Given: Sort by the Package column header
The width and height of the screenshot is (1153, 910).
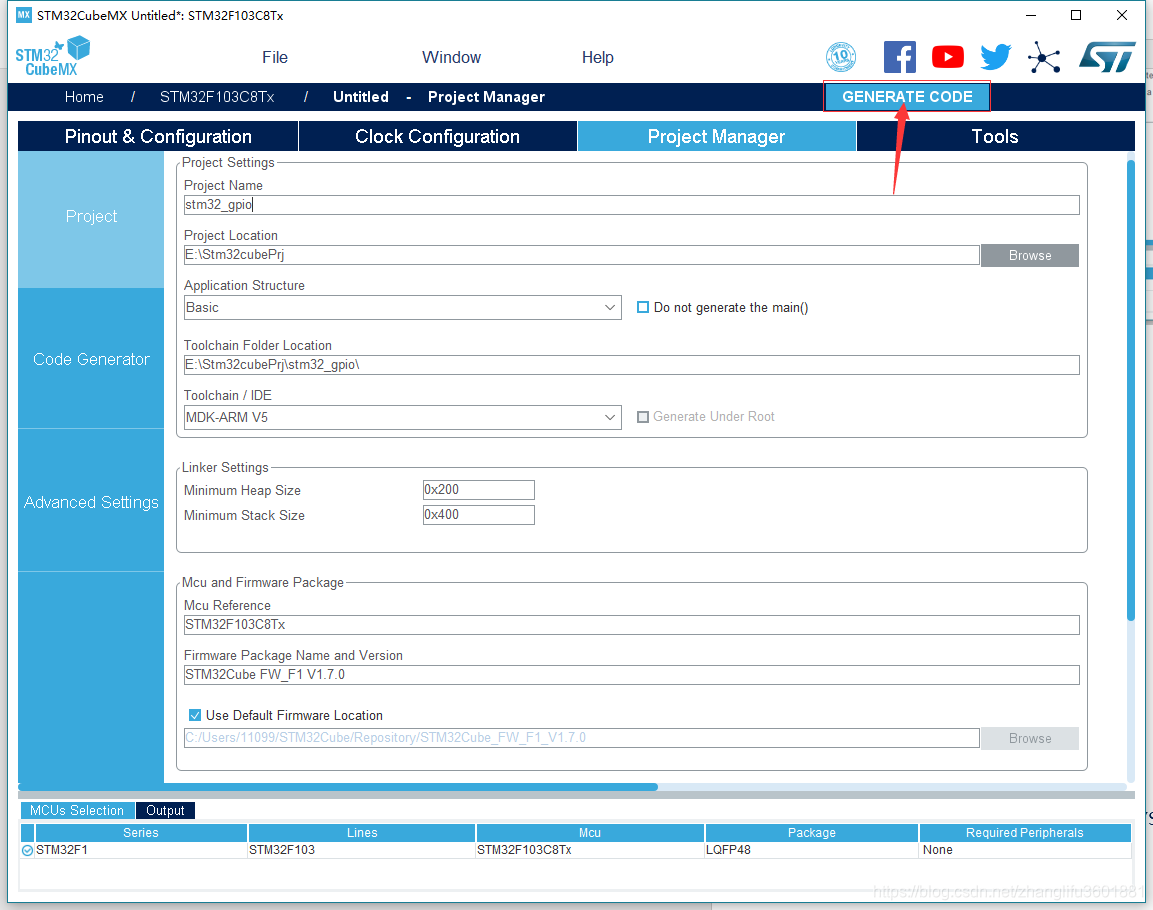Looking at the screenshot, I should (x=812, y=833).
